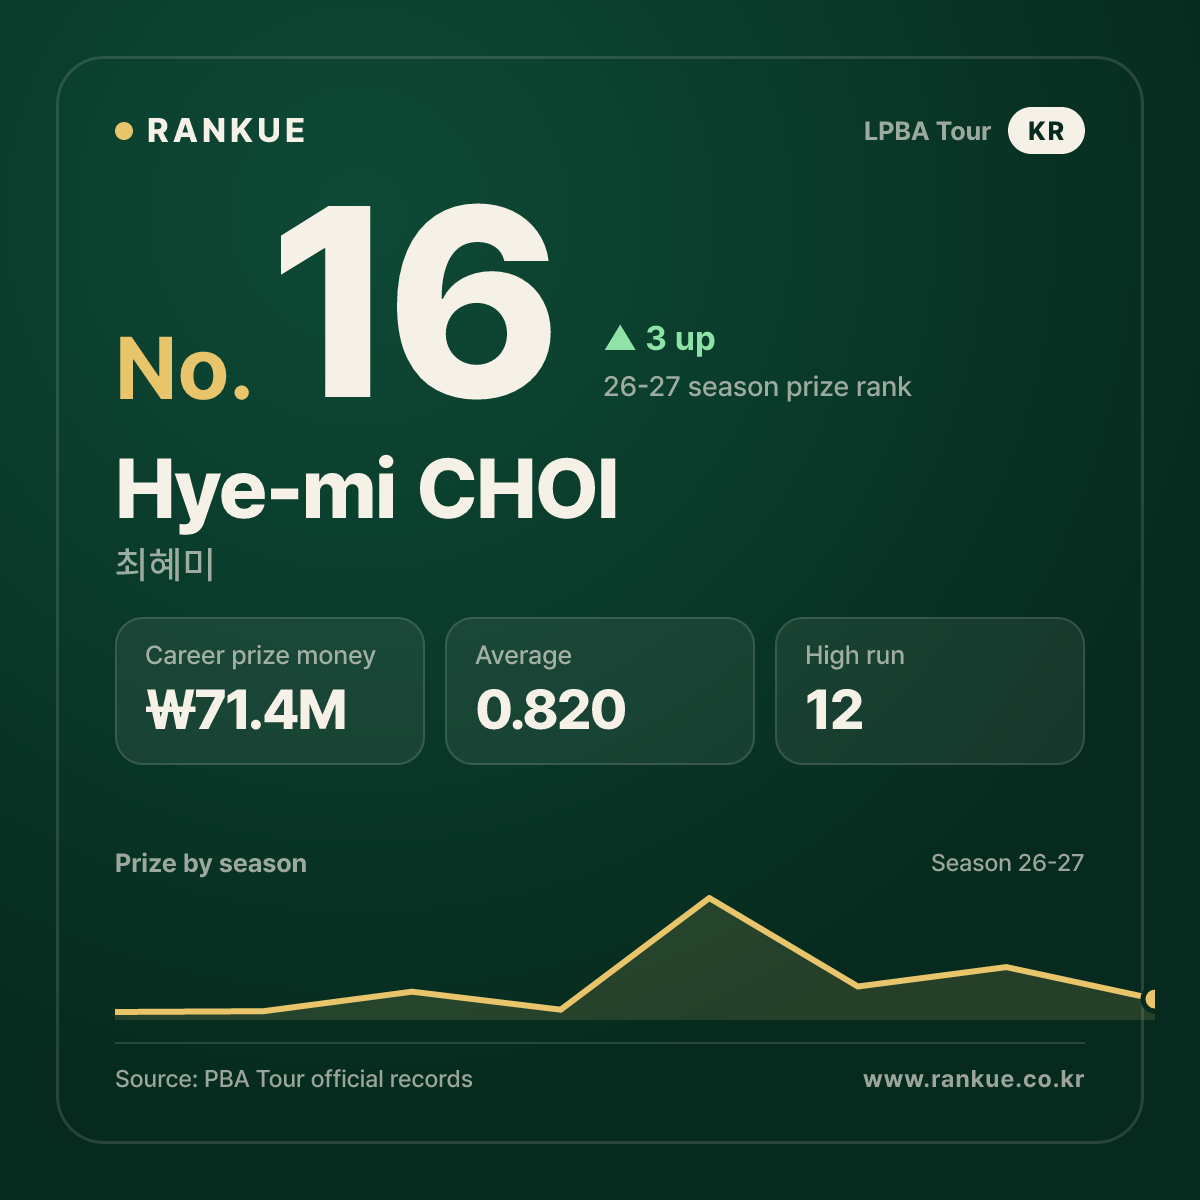Click the 'Source: PBA Tour official records' text
The image size is (1200, 1200).
pos(294,1079)
